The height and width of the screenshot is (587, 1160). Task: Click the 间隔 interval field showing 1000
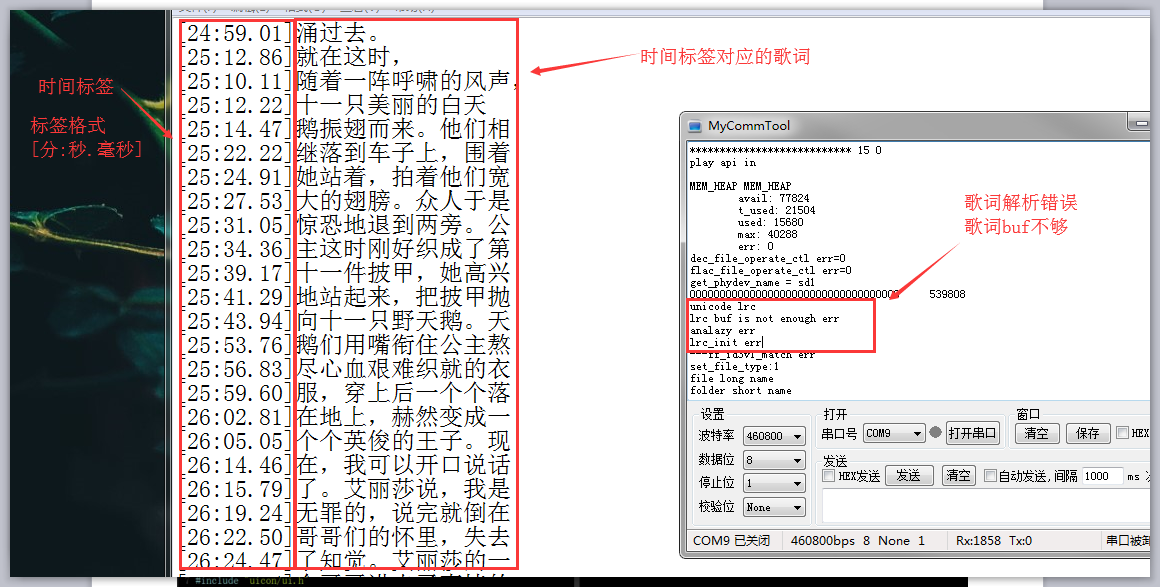pyautogui.click(x=1102, y=476)
